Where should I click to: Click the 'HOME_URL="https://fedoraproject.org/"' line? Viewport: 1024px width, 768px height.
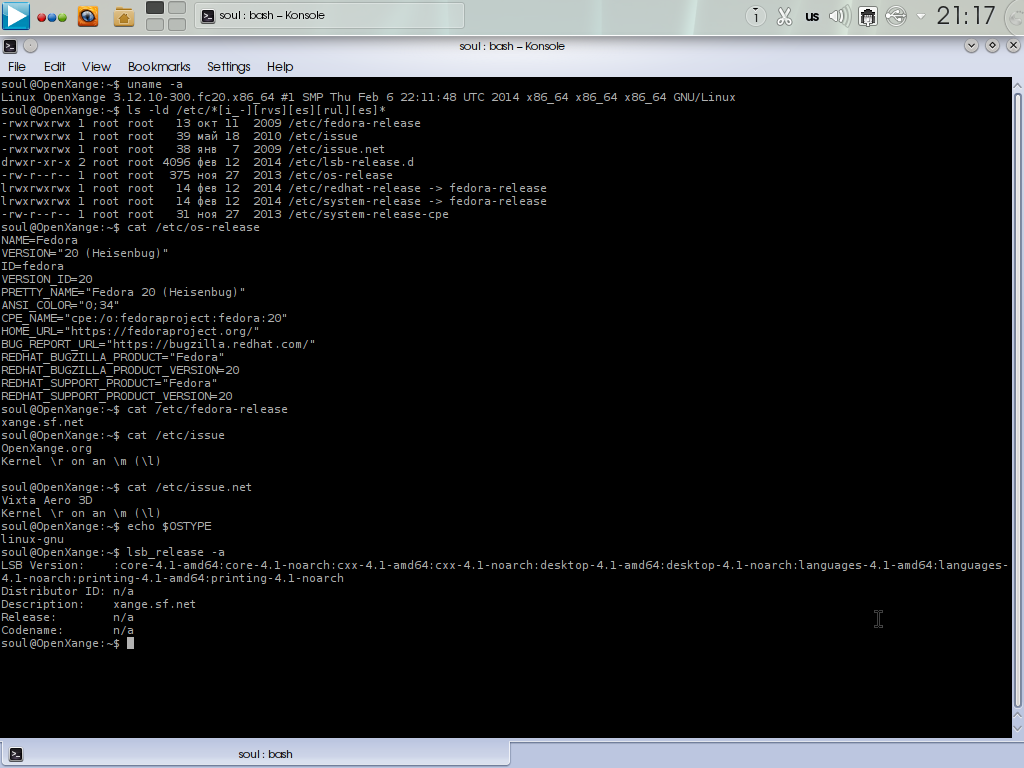(x=131, y=331)
